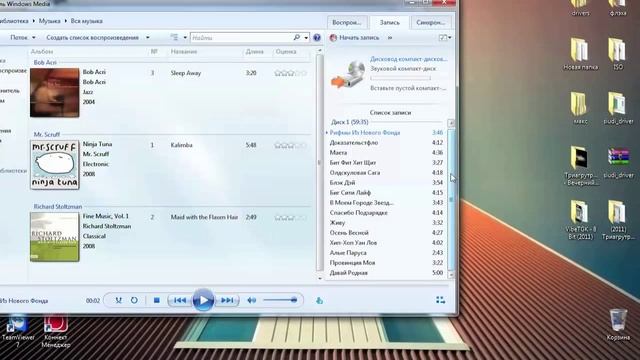
Task: Open the 'Новая папка' desktop folder
Action: [580, 54]
